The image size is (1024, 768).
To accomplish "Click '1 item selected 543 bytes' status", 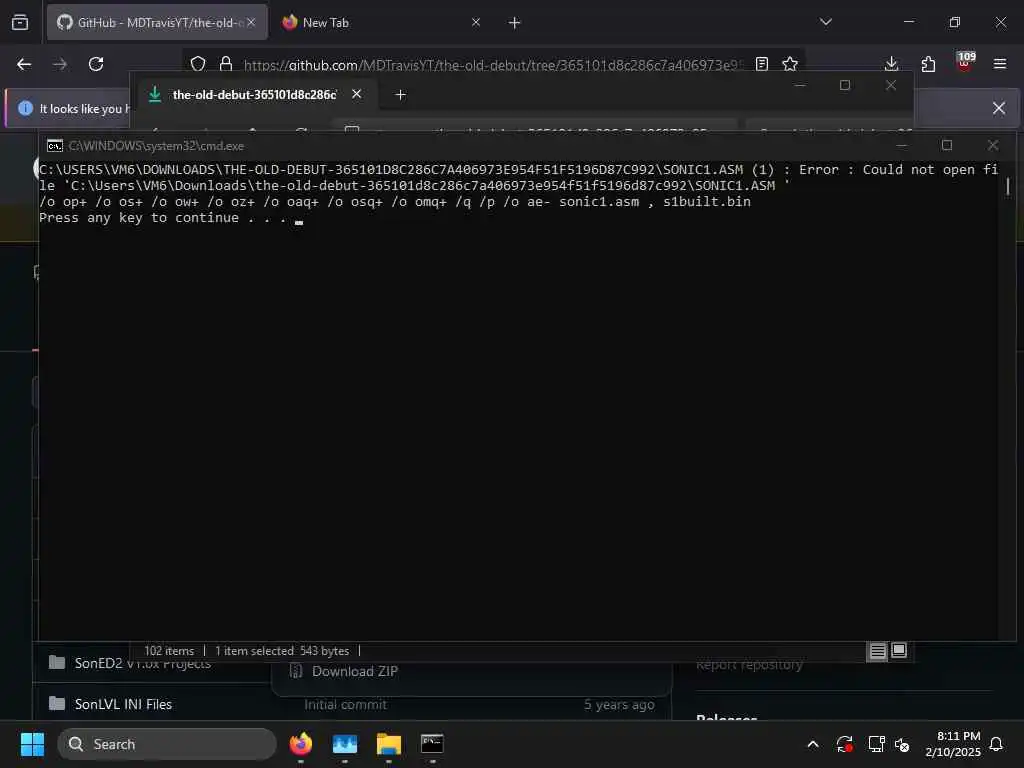I will (282, 651).
